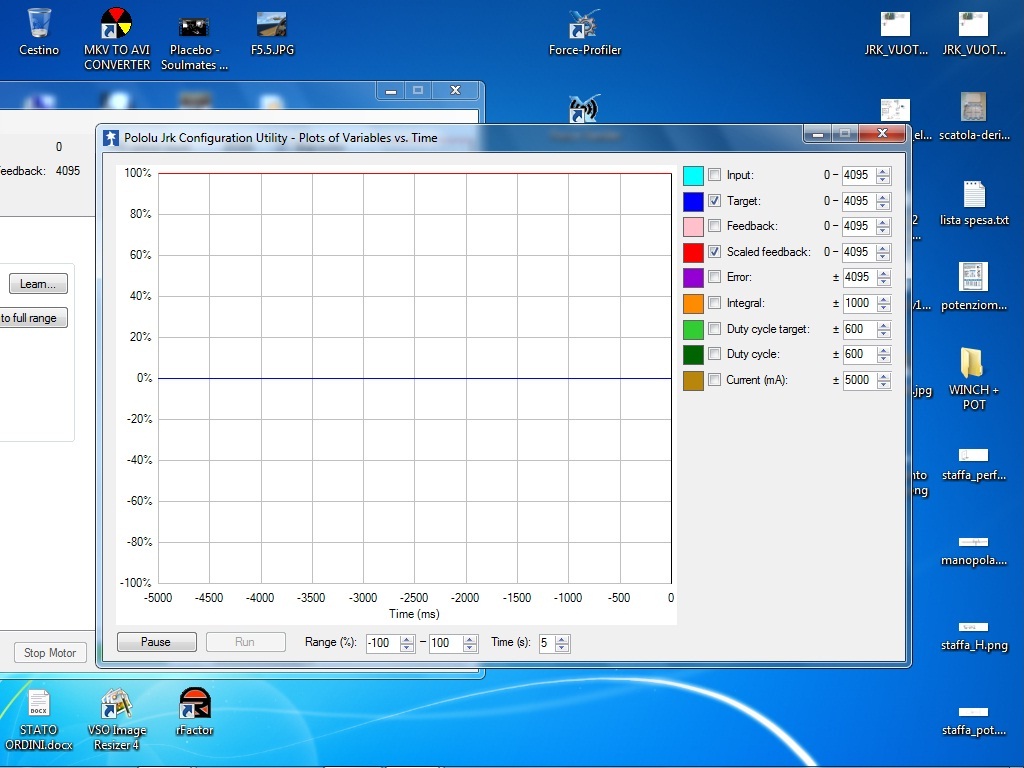Enable the Integral plot checkbox

(714, 303)
